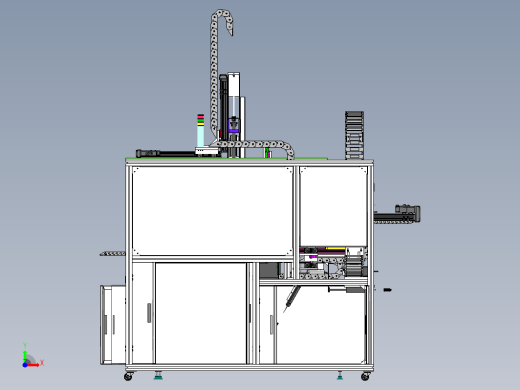
Task: Click the left teal leveling foot
Action: coord(158,376)
